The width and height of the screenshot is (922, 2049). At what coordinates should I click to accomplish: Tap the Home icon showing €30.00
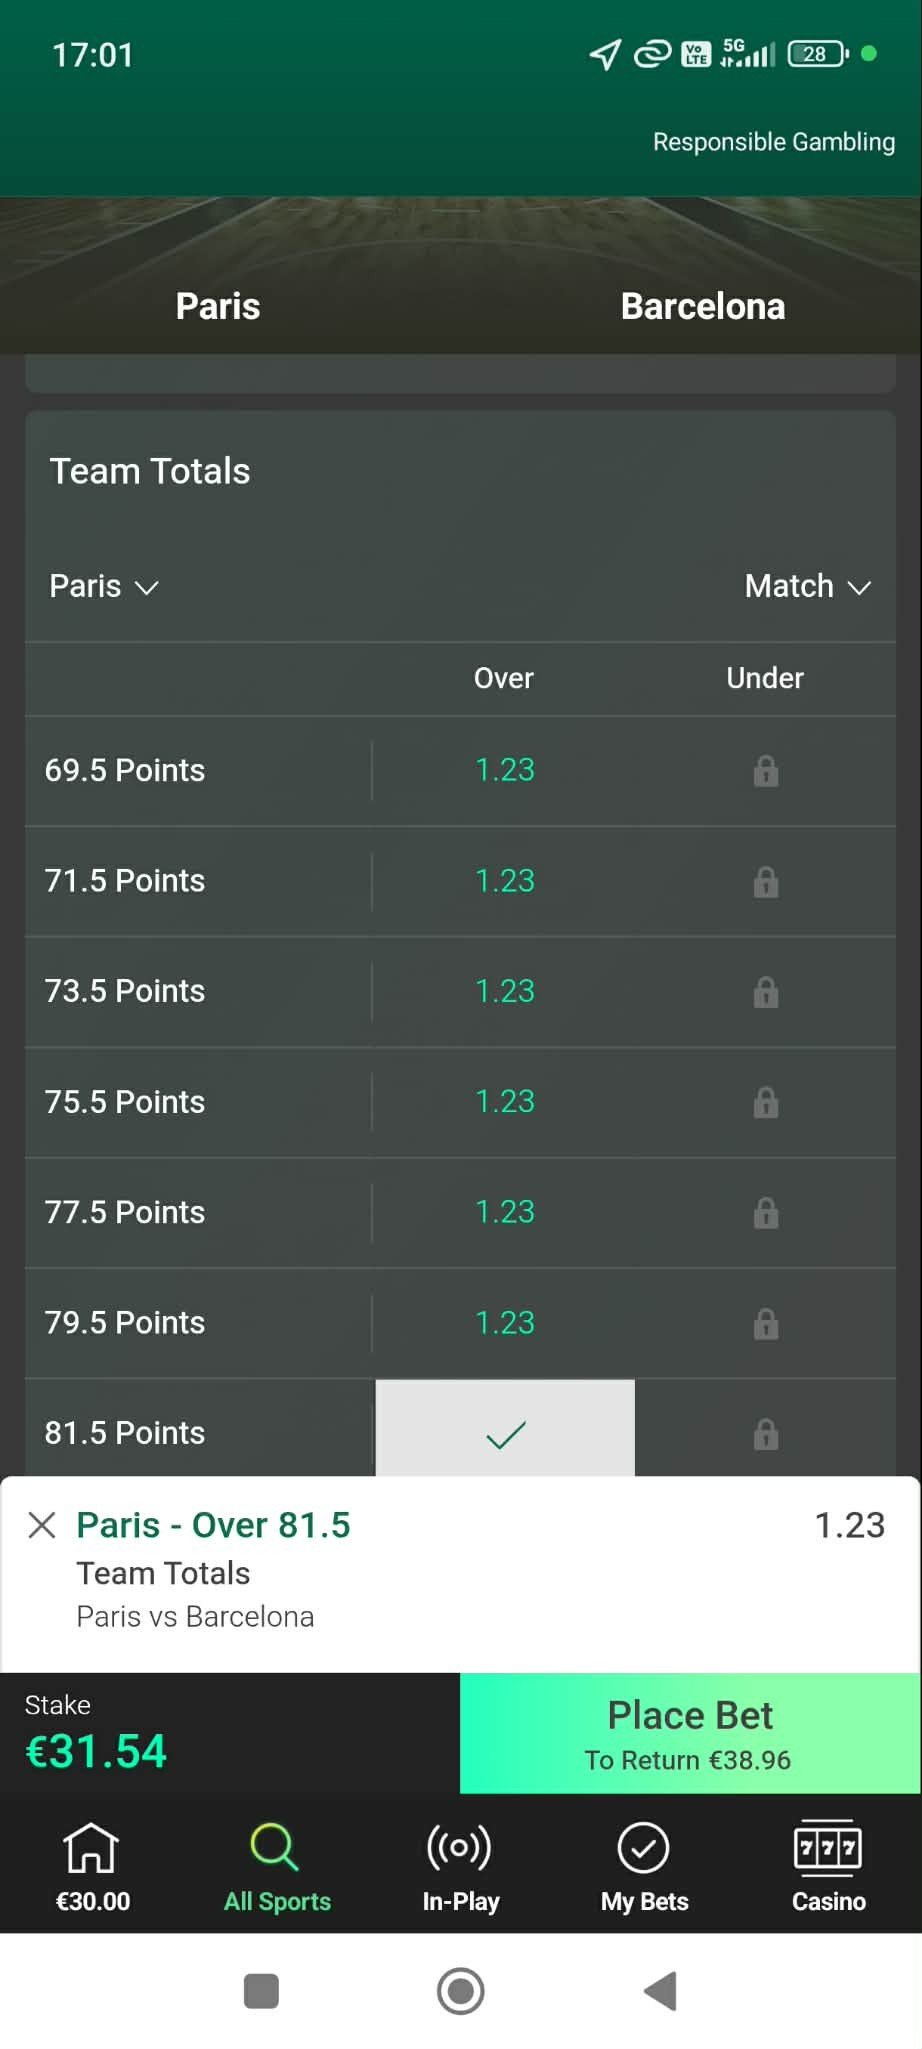point(92,1866)
